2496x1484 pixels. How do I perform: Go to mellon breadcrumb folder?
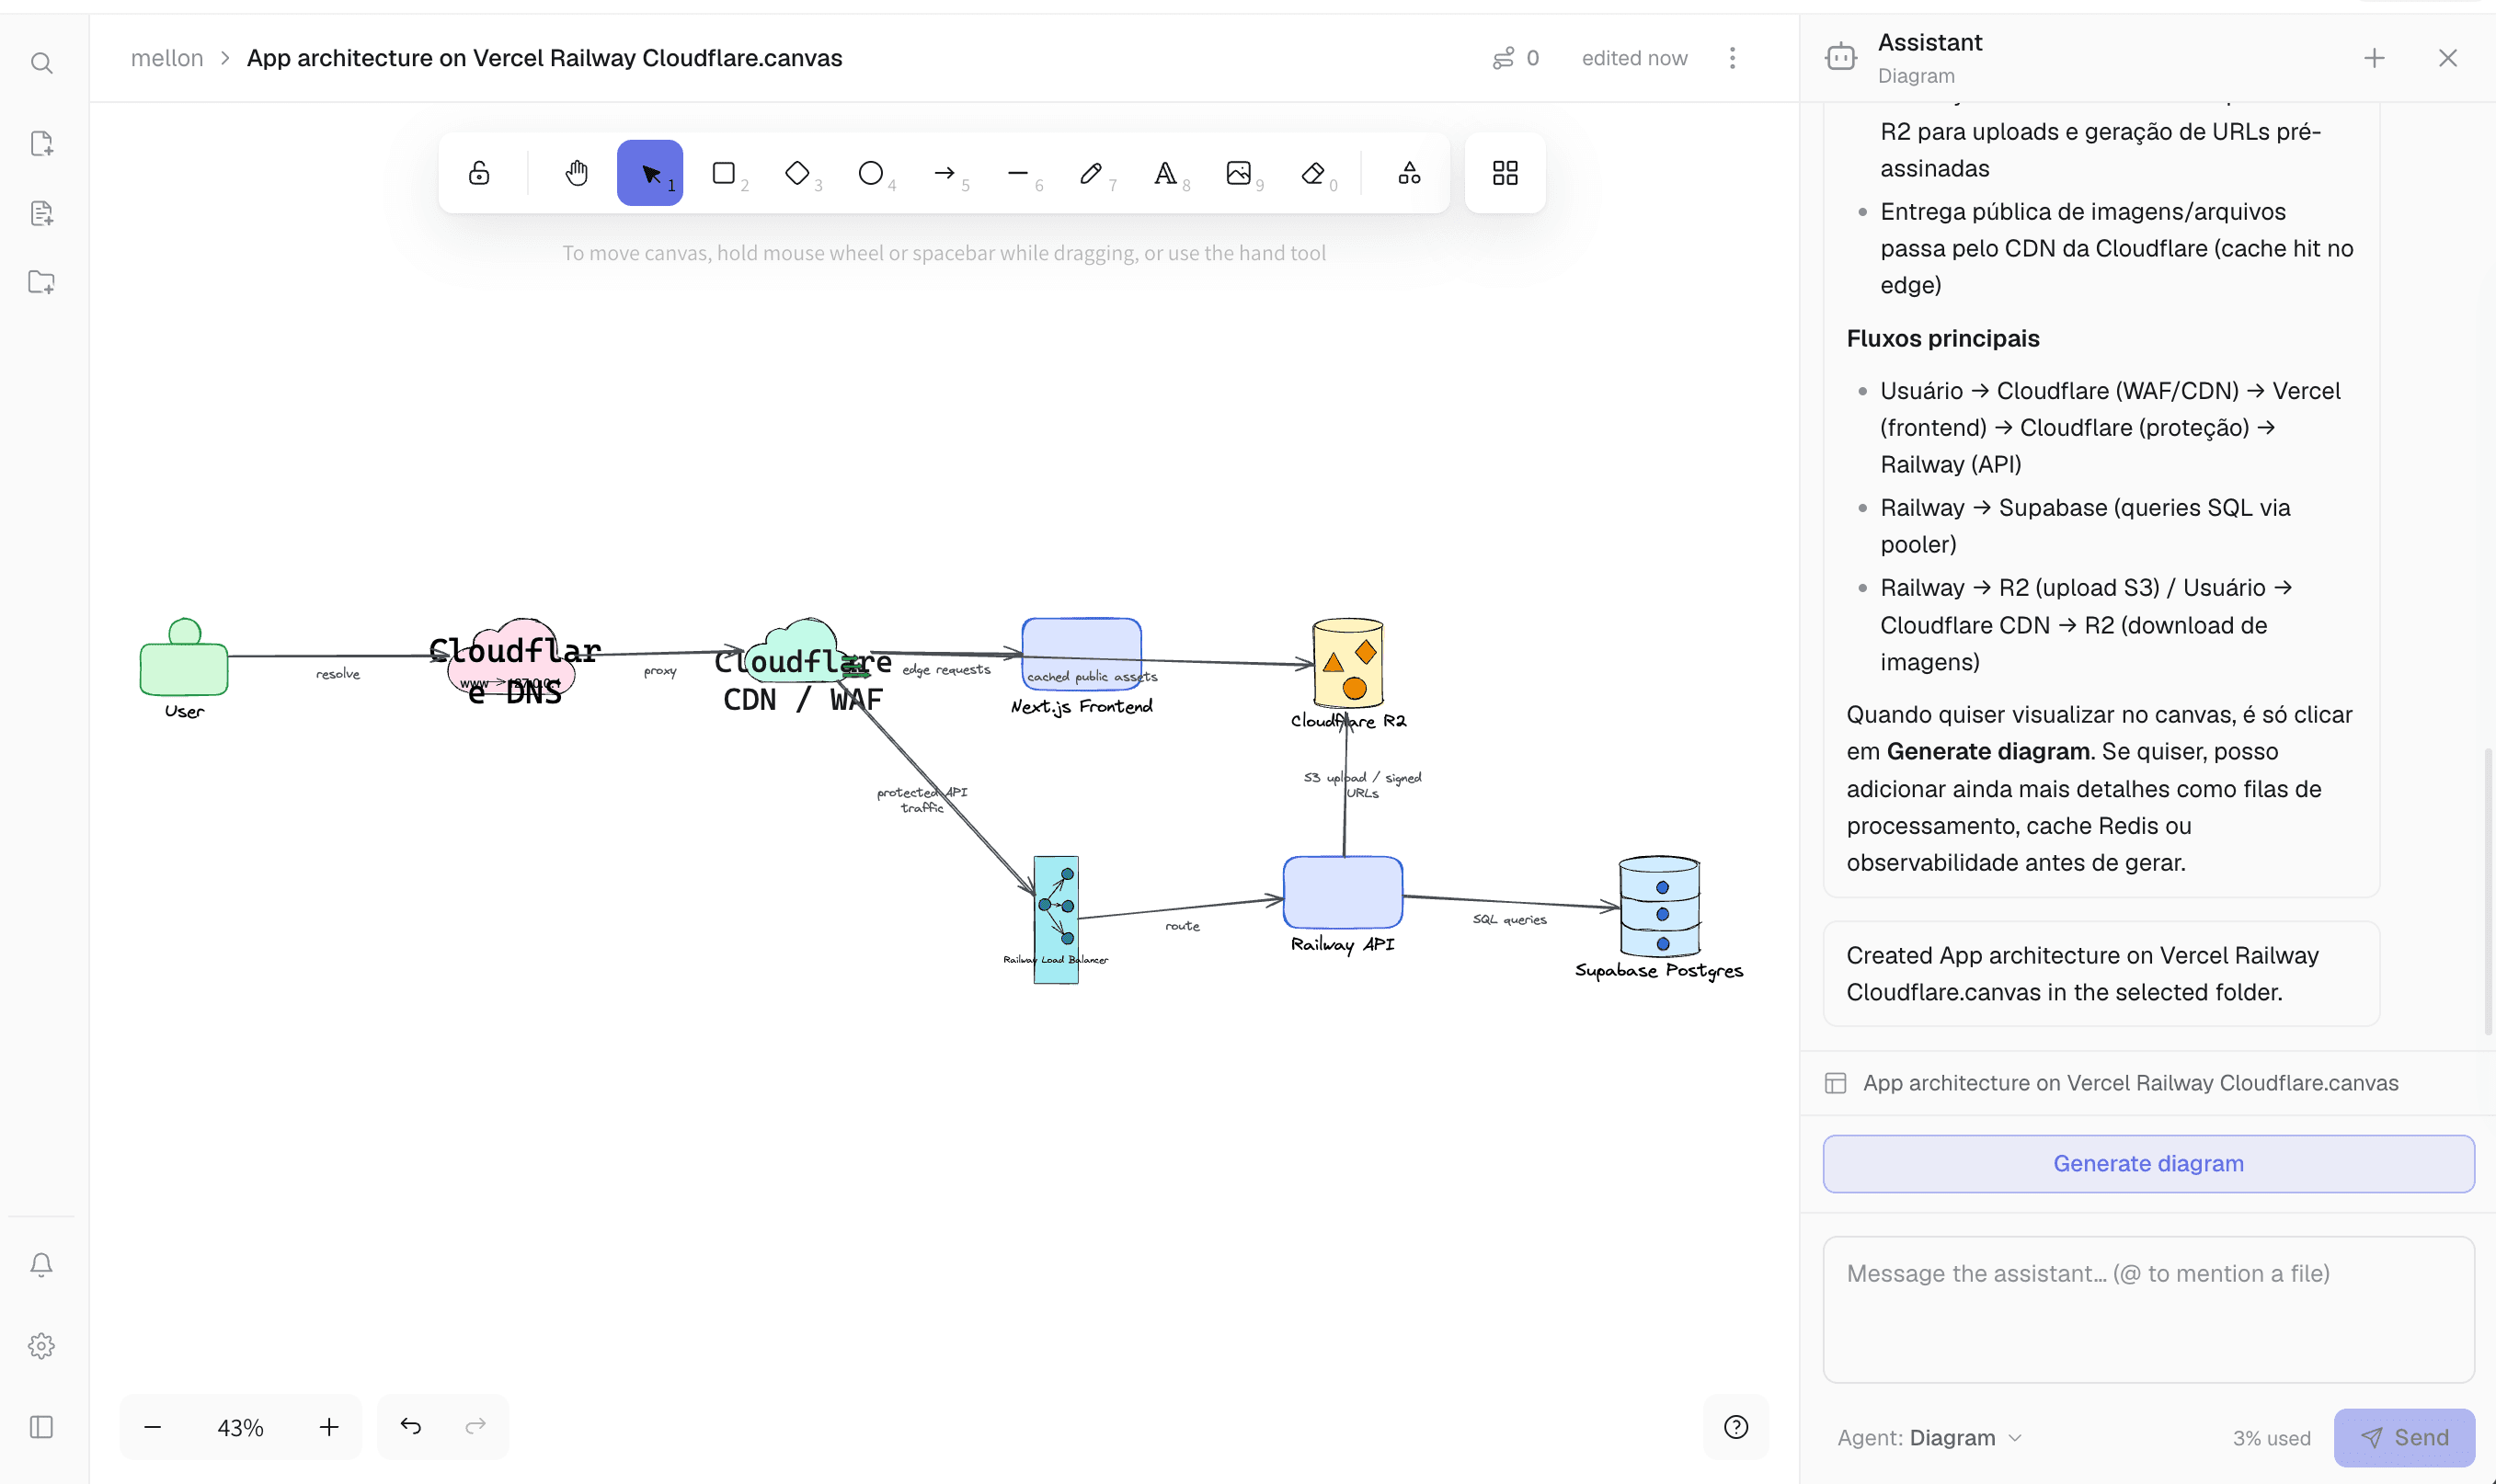pyautogui.click(x=167, y=58)
